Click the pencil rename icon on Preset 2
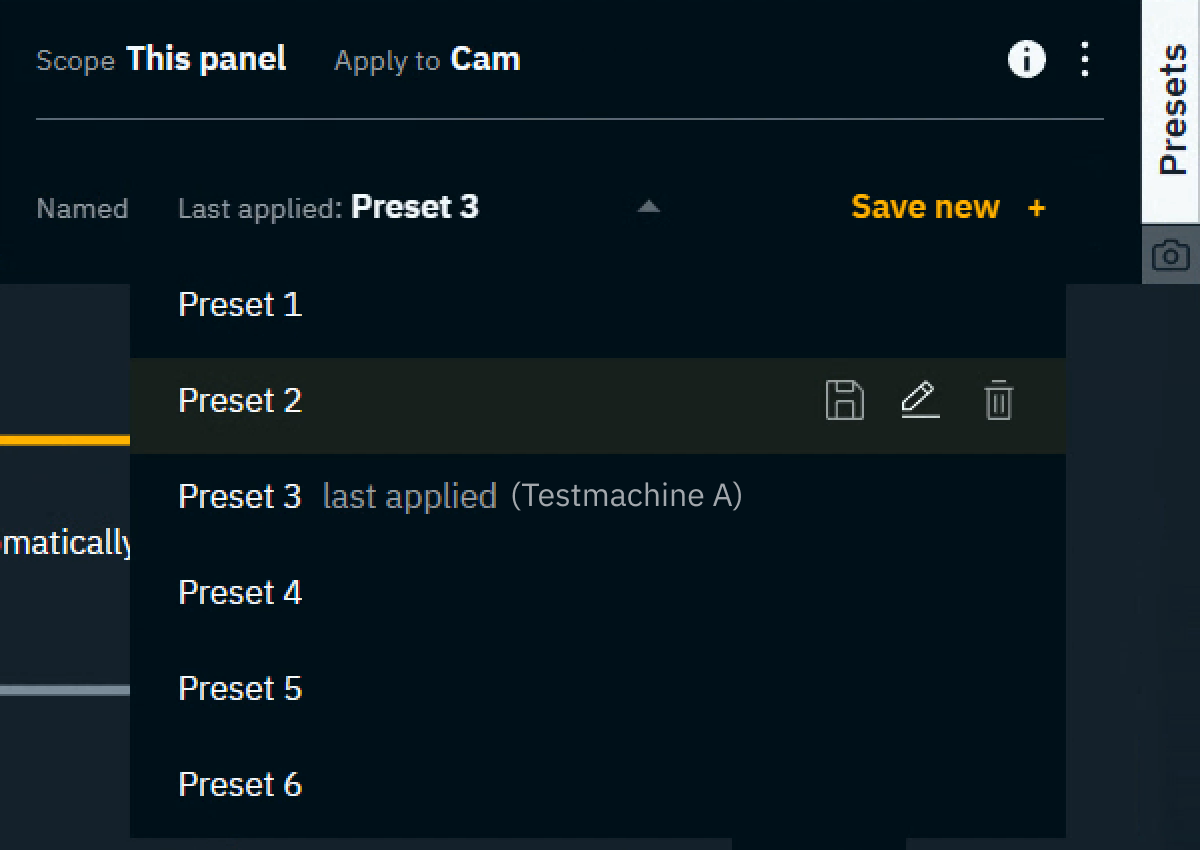The image size is (1200, 850). pyautogui.click(x=920, y=401)
